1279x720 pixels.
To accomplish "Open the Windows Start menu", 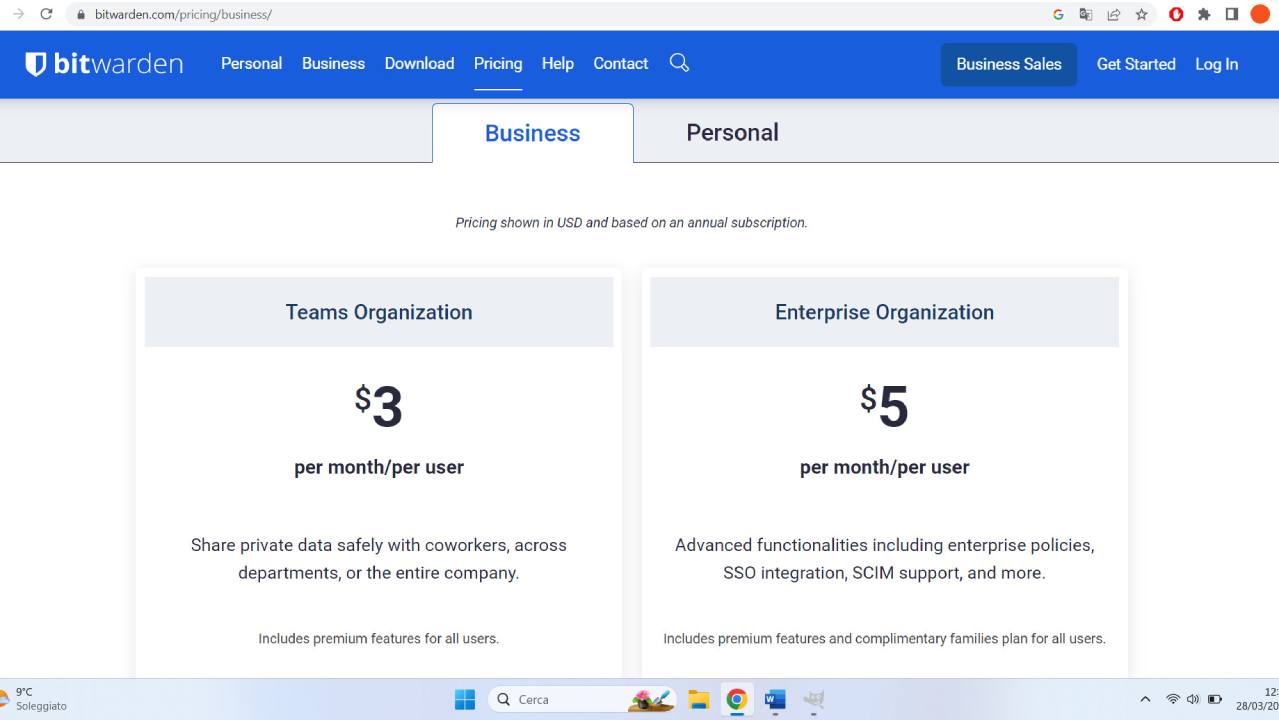I will click(x=465, y=699).
